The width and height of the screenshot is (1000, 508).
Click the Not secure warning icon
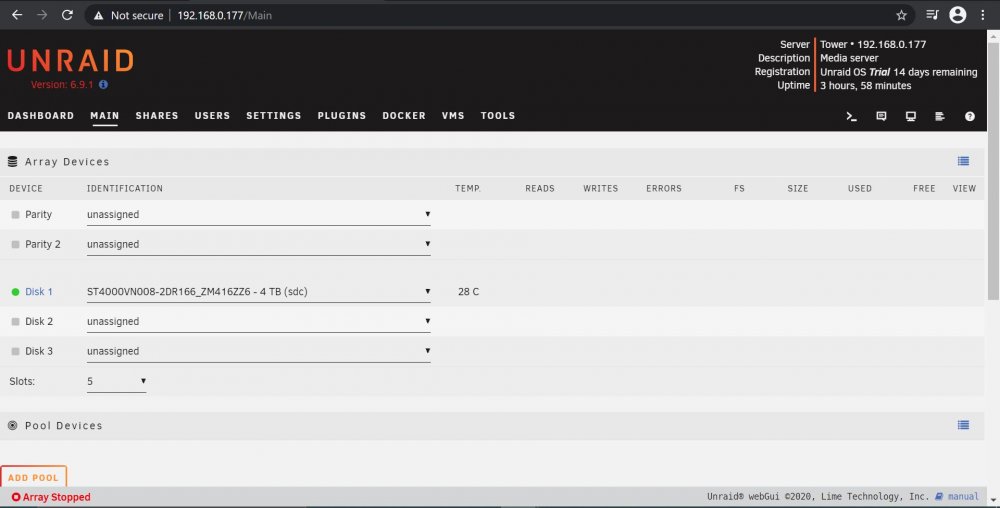pyautogui.click(x=98, y=15)
